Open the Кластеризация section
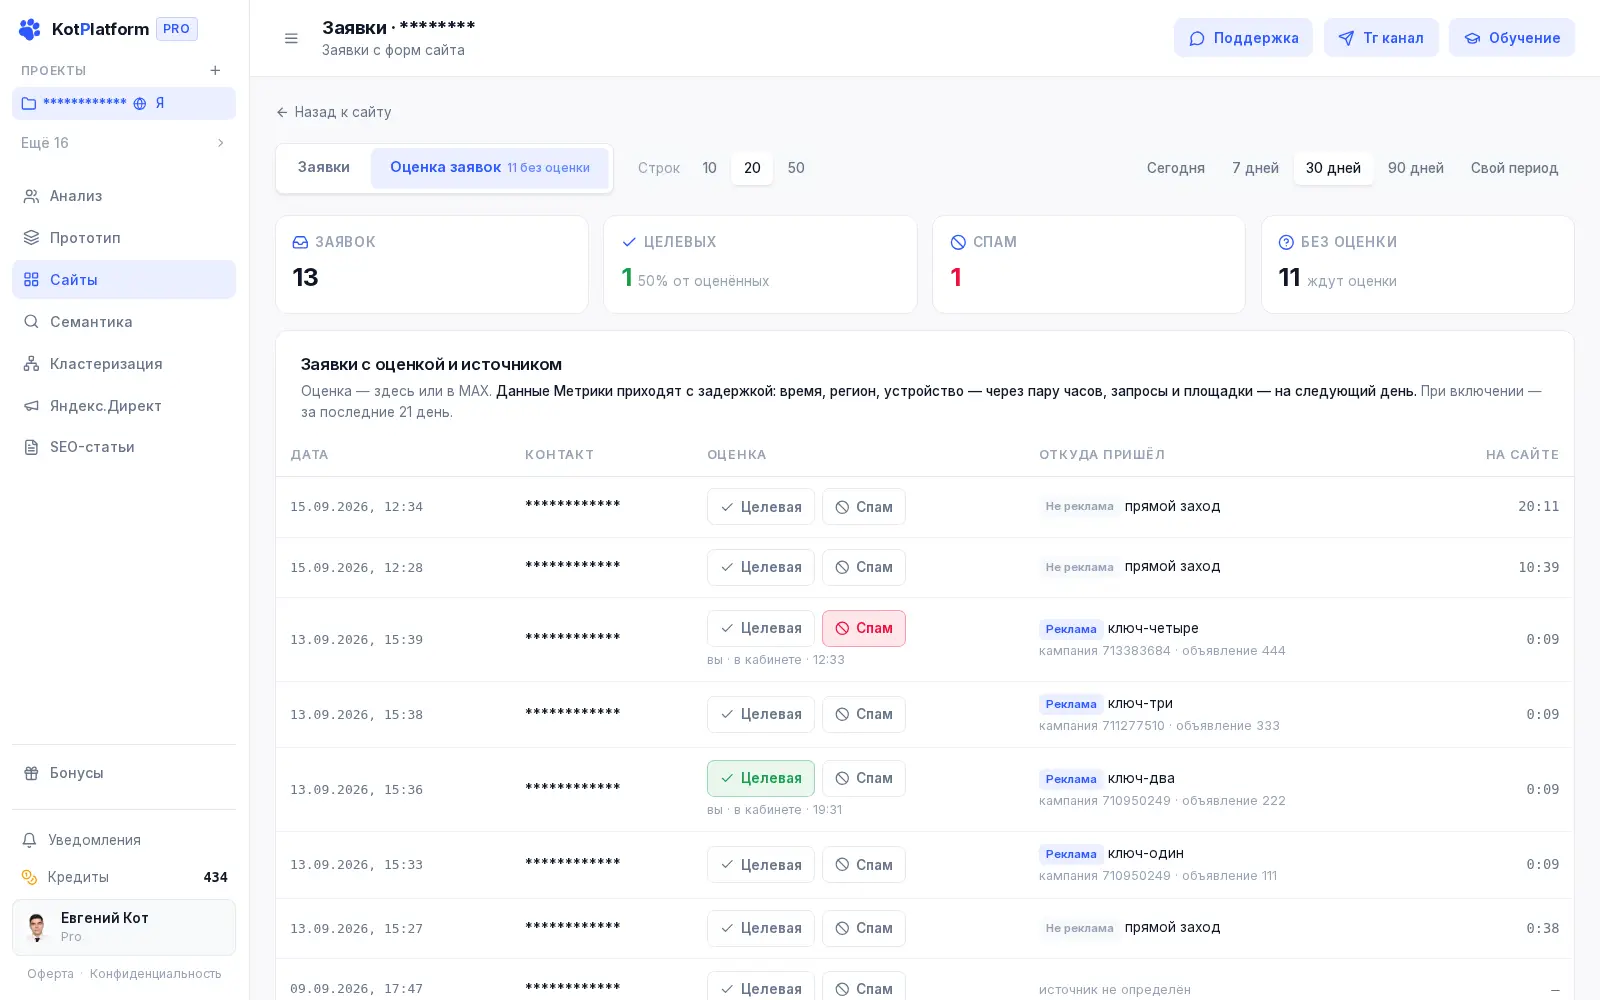The image size is (1600, 1000). [124, 364]
